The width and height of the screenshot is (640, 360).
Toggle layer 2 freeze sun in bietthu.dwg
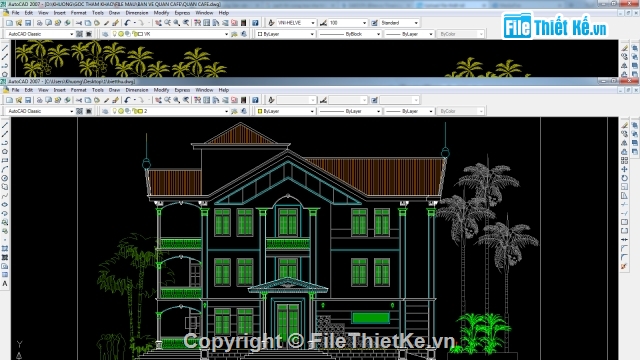pyautogui.click(x=121, y=111)
